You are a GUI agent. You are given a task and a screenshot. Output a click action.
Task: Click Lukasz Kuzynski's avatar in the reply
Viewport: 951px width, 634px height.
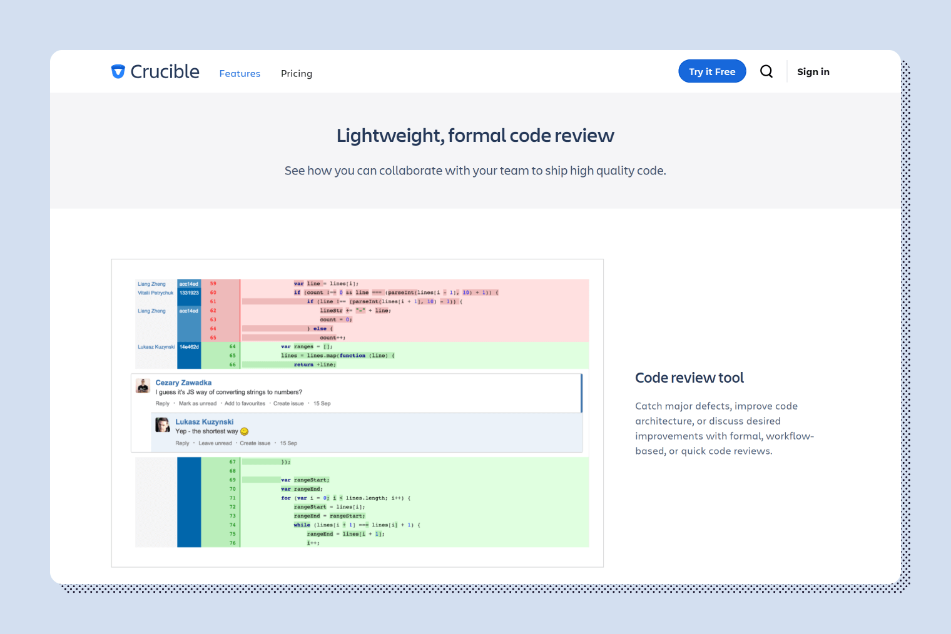(x=163, y=425)
